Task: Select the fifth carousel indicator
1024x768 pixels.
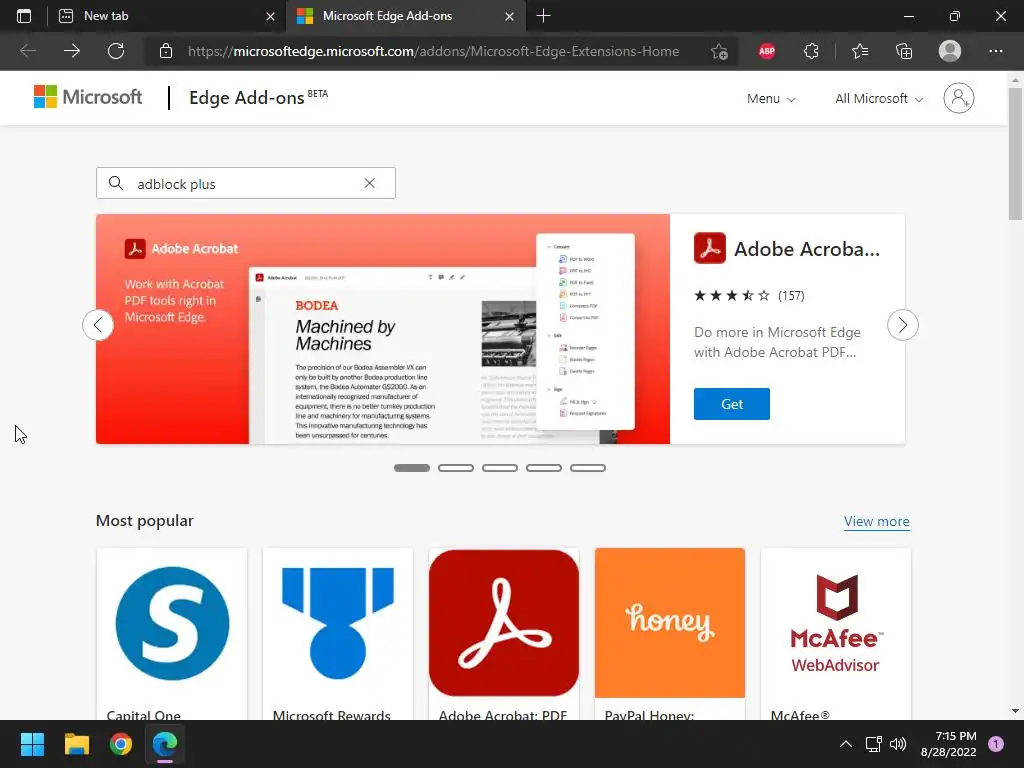Action: click(588, 468)
